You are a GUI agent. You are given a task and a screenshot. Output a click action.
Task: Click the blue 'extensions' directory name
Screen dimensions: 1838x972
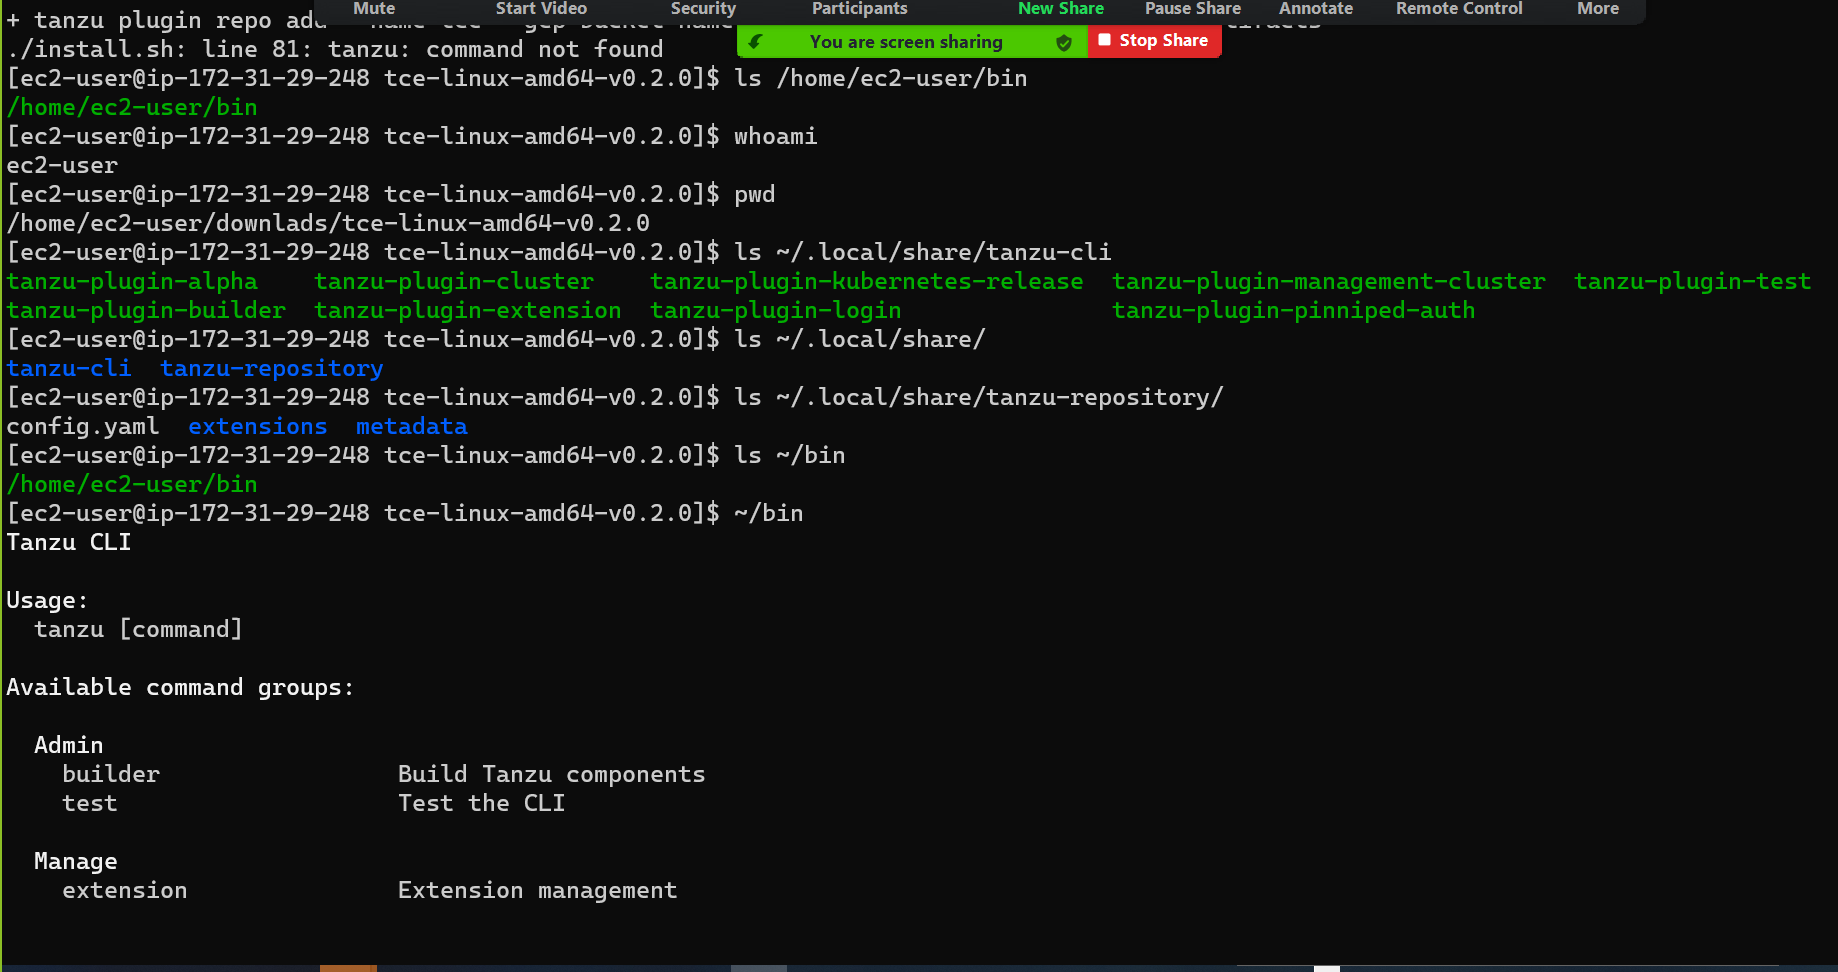coord(258,427)
